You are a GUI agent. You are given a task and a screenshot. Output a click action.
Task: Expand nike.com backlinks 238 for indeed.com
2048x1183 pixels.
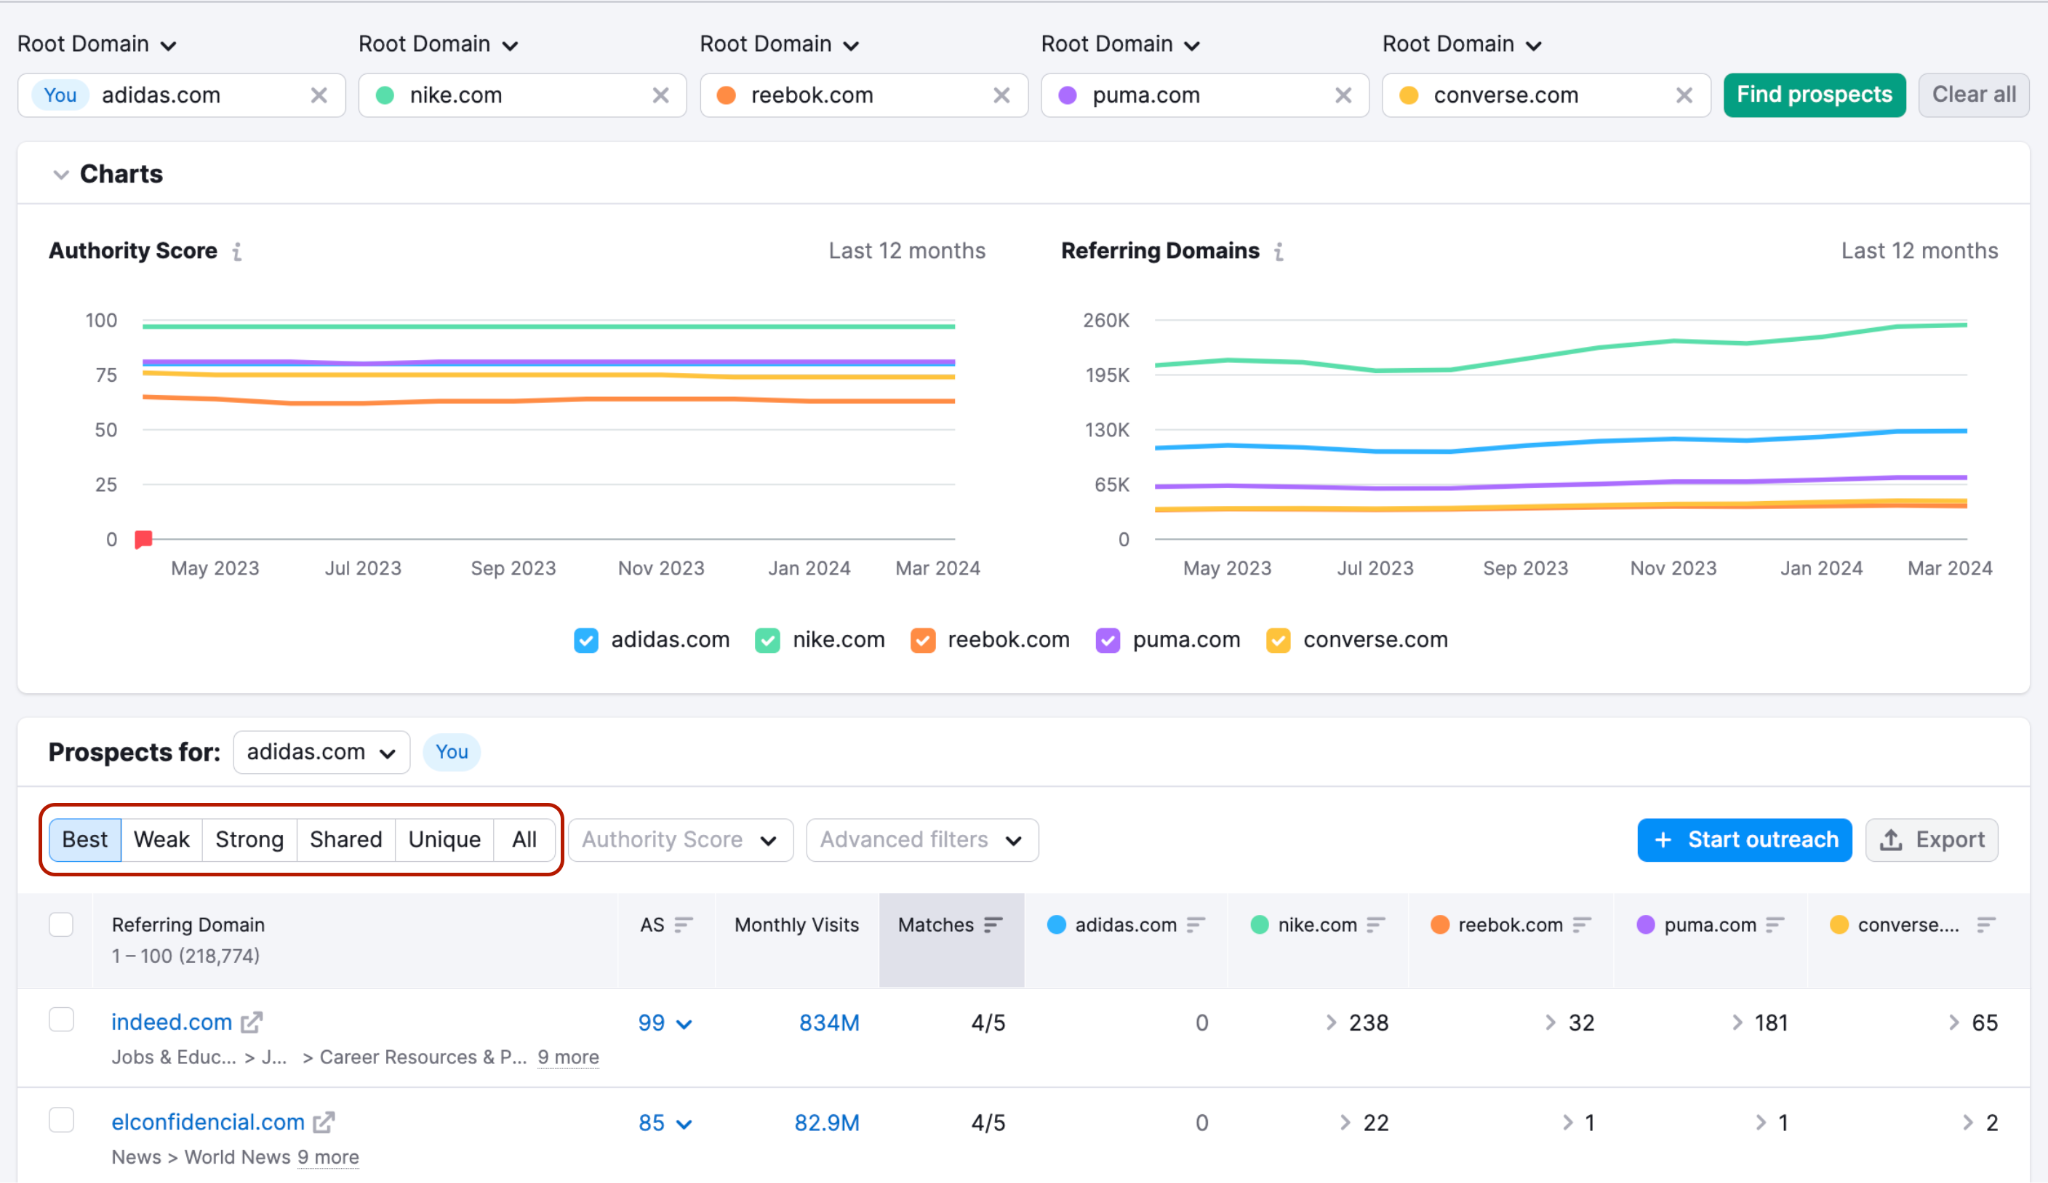pyautogui.click(x=1357, y=1022)
